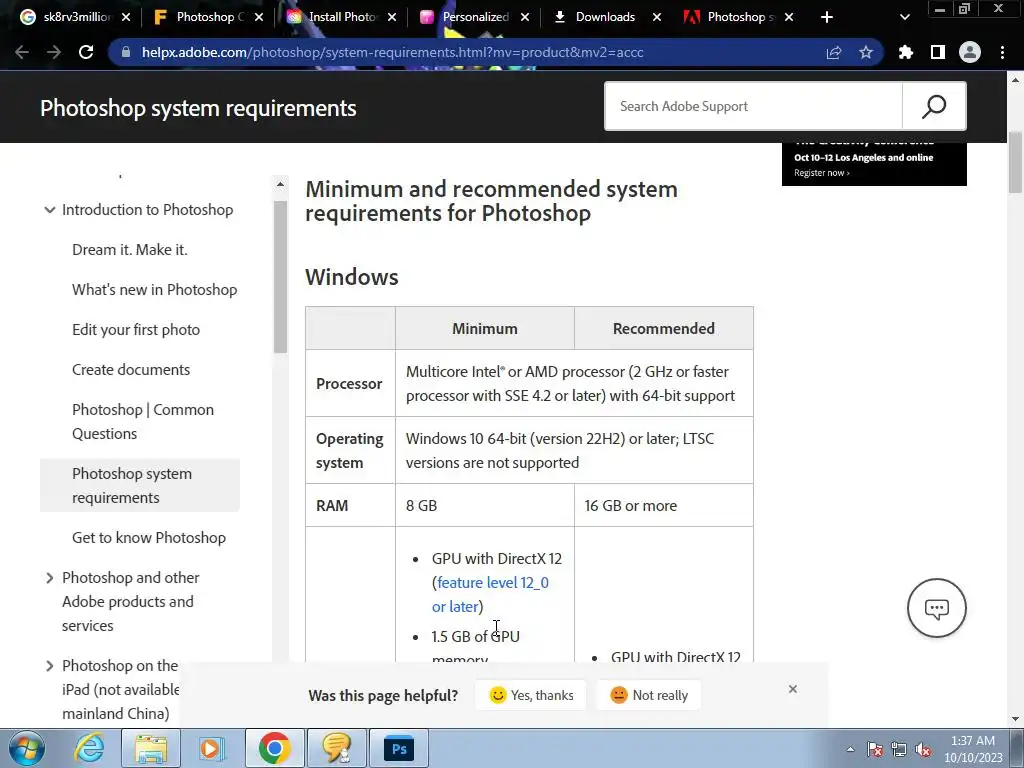This screenshot has height=768, width=1024.
Task: Click the muted volume tray icon
Action: [x=923, y=749]
